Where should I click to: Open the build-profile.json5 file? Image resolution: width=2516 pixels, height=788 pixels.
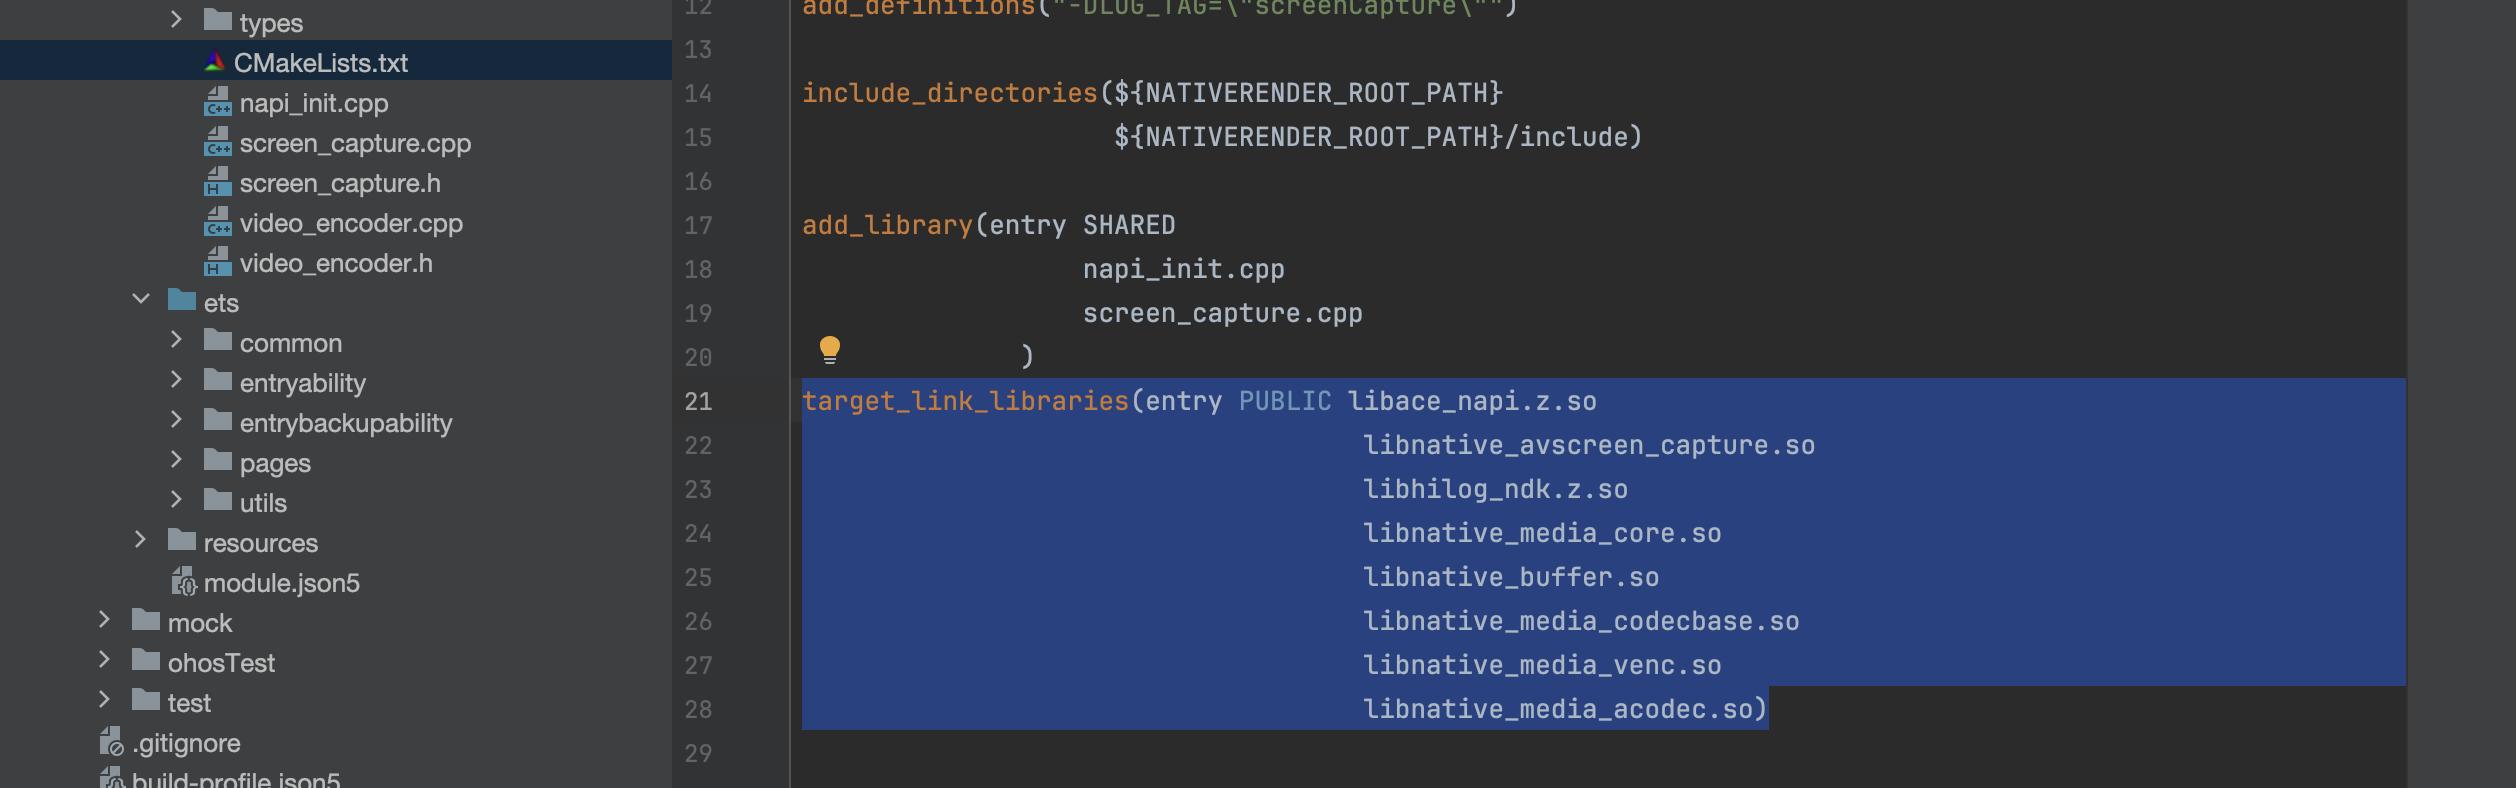[236, 779]
